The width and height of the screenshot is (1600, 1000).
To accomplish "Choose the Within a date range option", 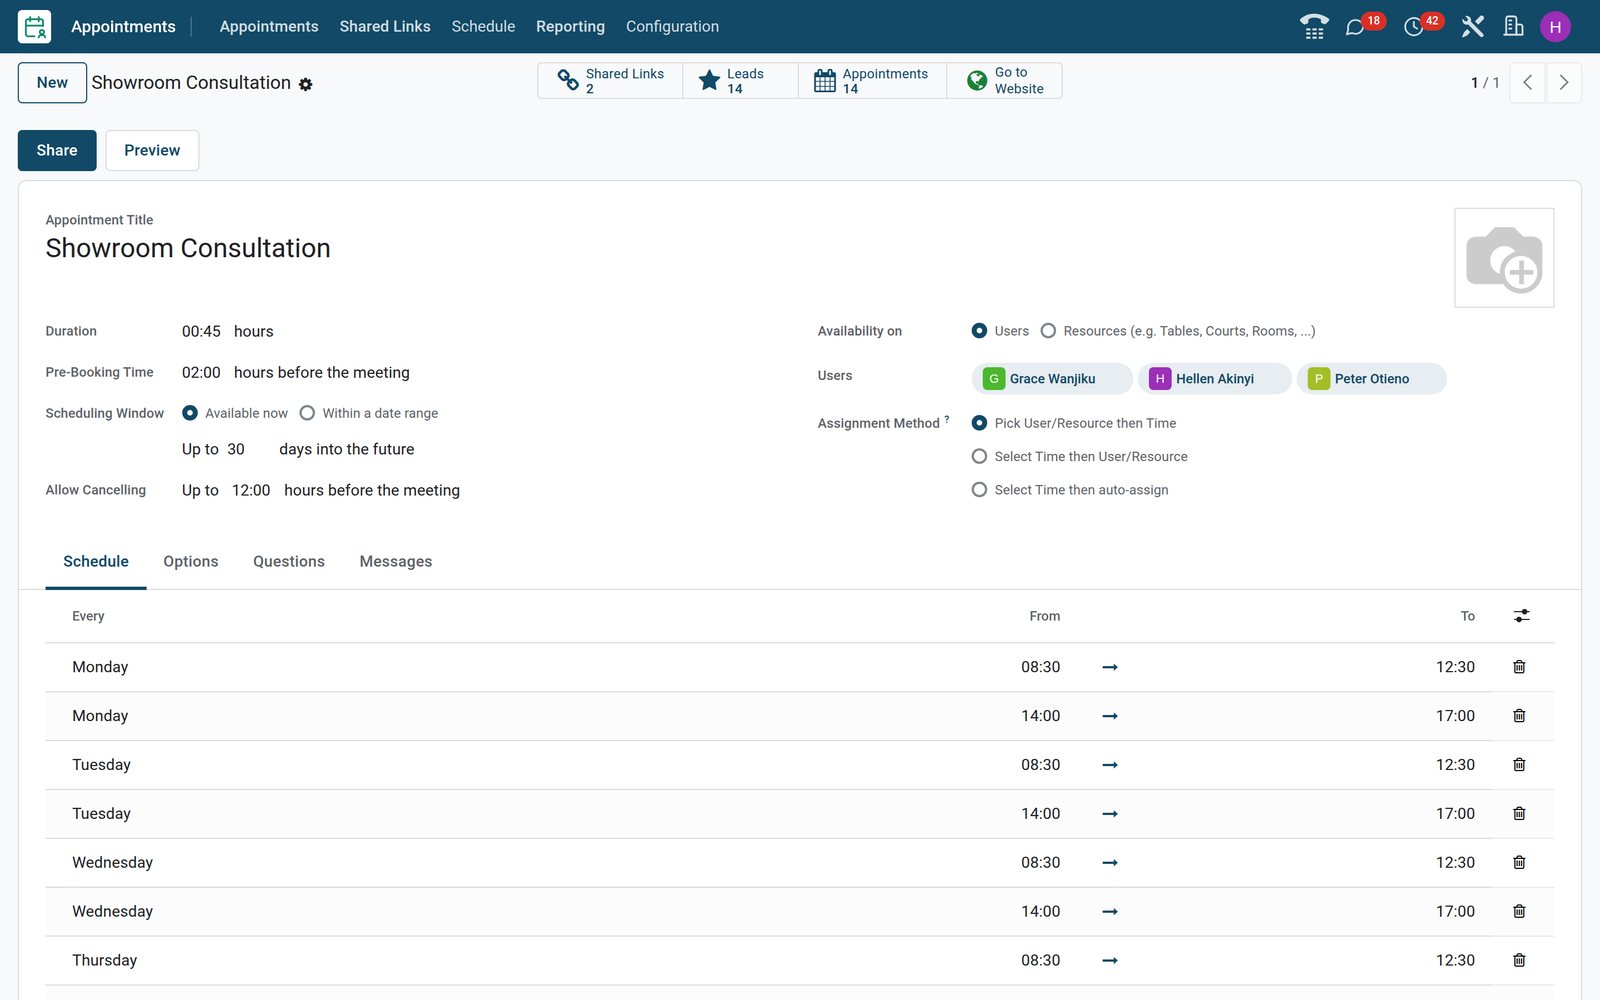I will 307,413.
